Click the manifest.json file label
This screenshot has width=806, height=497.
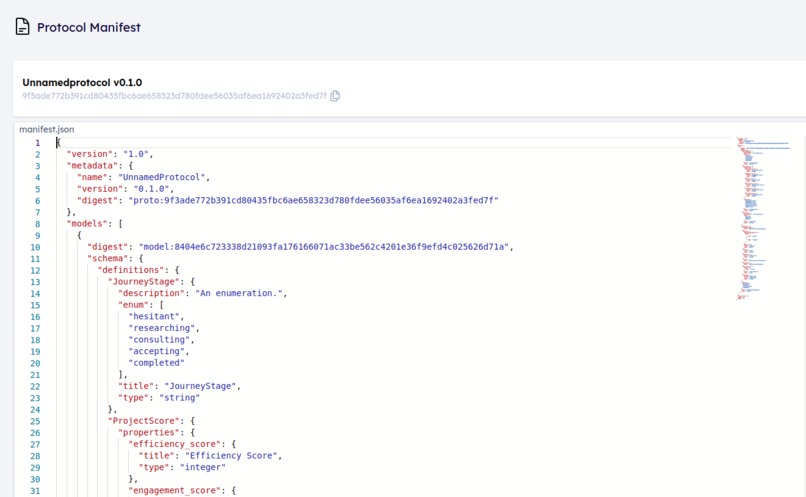[x=47, y=130]
